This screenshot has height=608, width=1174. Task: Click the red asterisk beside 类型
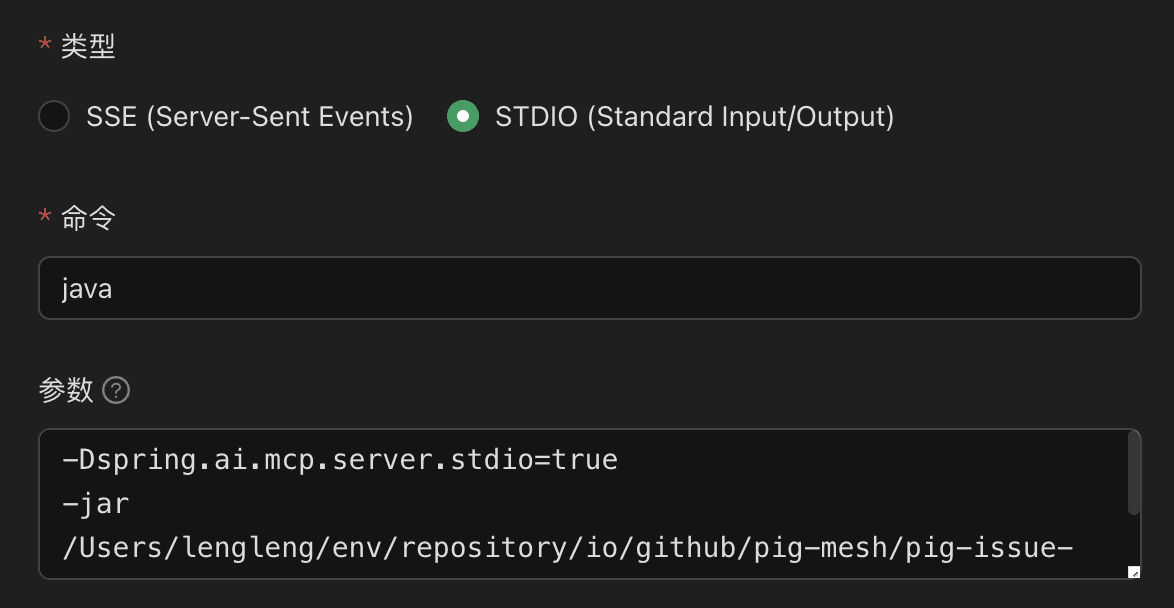point(45,45)
